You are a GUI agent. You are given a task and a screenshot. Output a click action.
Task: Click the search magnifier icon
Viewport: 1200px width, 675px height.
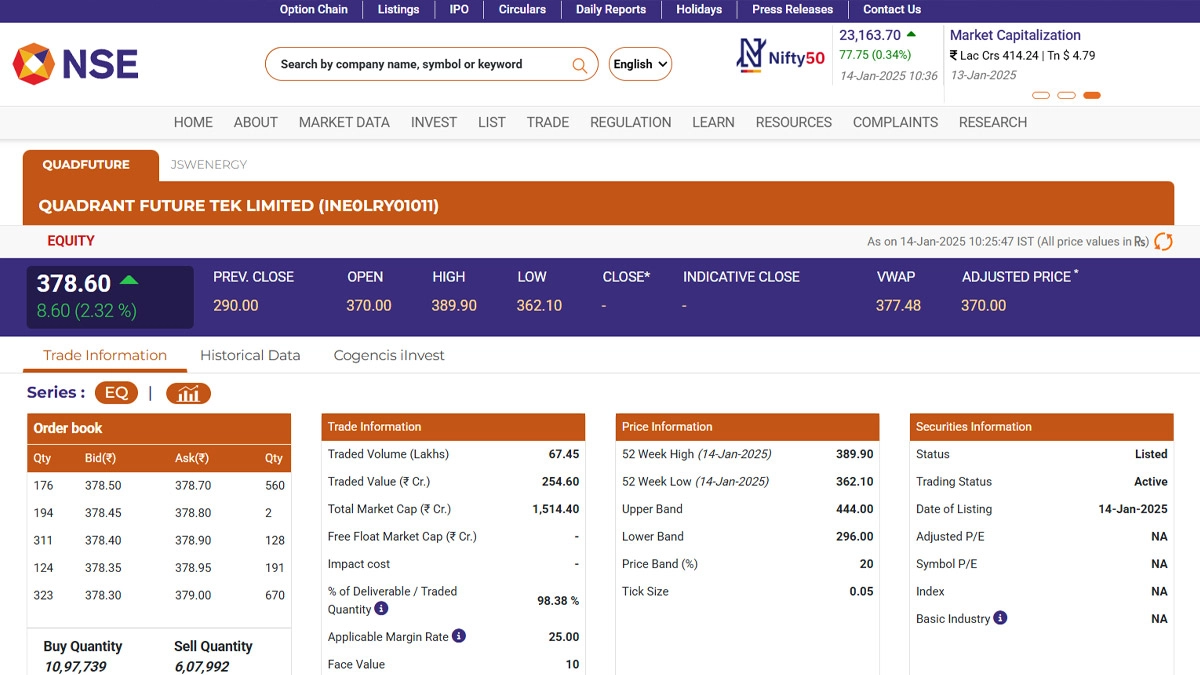579,65
